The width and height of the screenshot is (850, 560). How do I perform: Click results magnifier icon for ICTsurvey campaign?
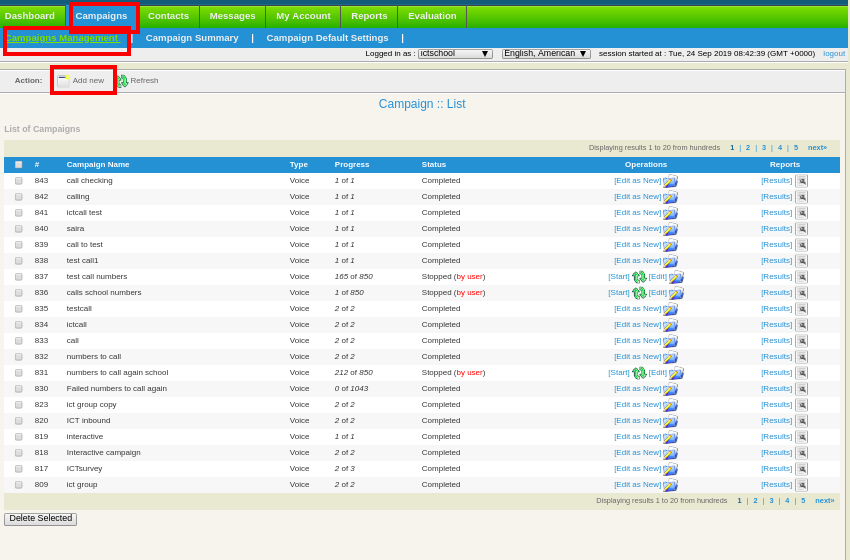pyautogui.click(x=801, y=469)
